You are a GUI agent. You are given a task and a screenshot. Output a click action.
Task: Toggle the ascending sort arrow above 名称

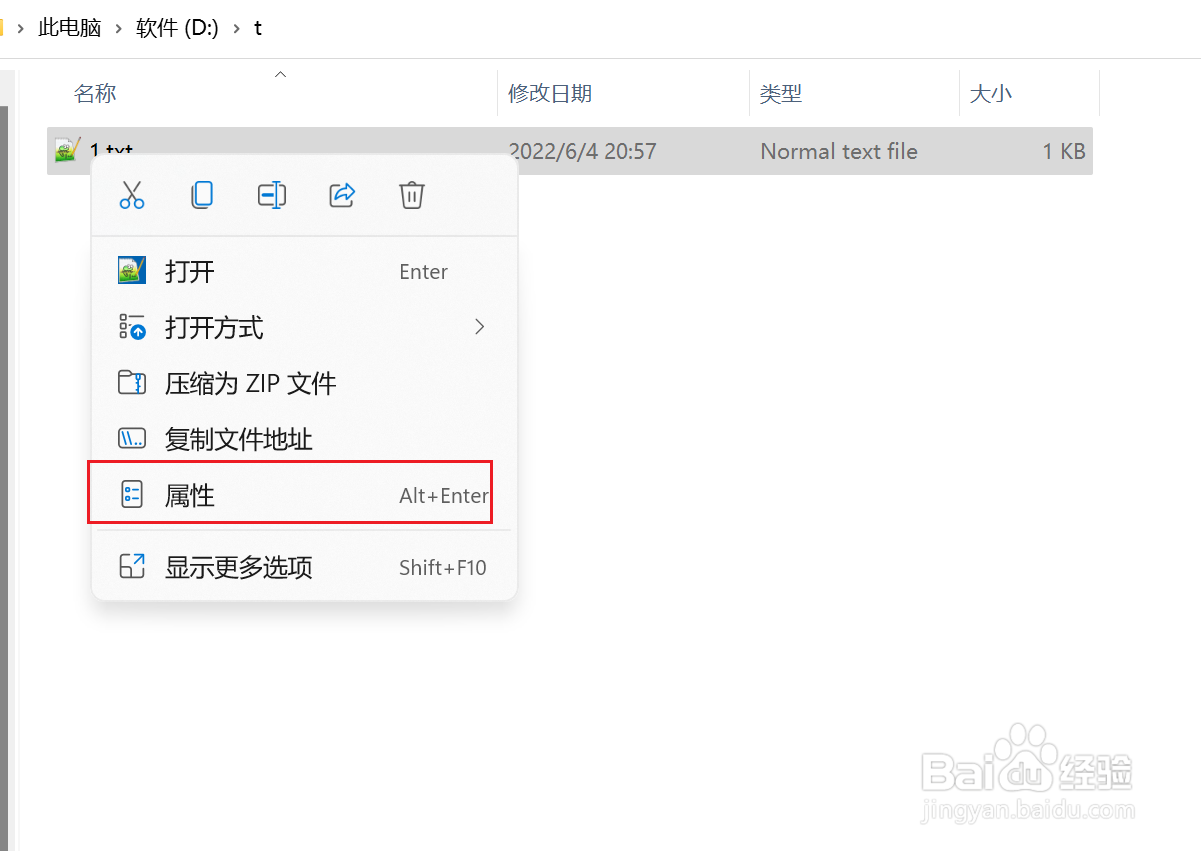click(x=280, y=73)
